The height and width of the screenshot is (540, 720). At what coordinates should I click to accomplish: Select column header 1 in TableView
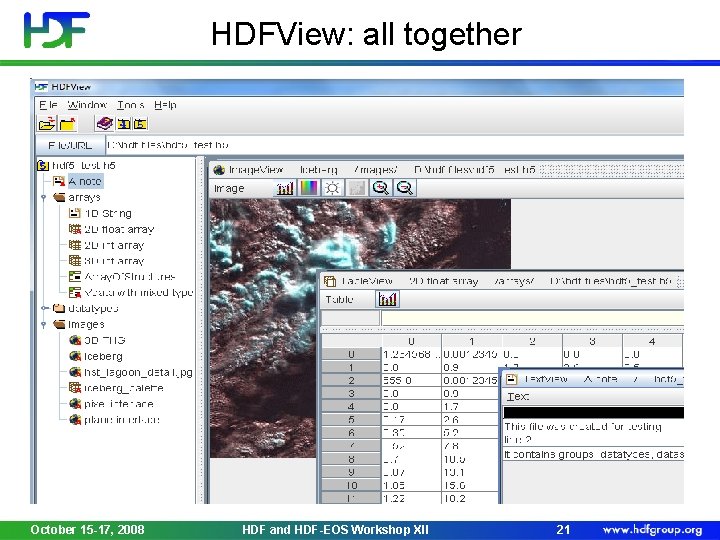click(x=472, y=341)
